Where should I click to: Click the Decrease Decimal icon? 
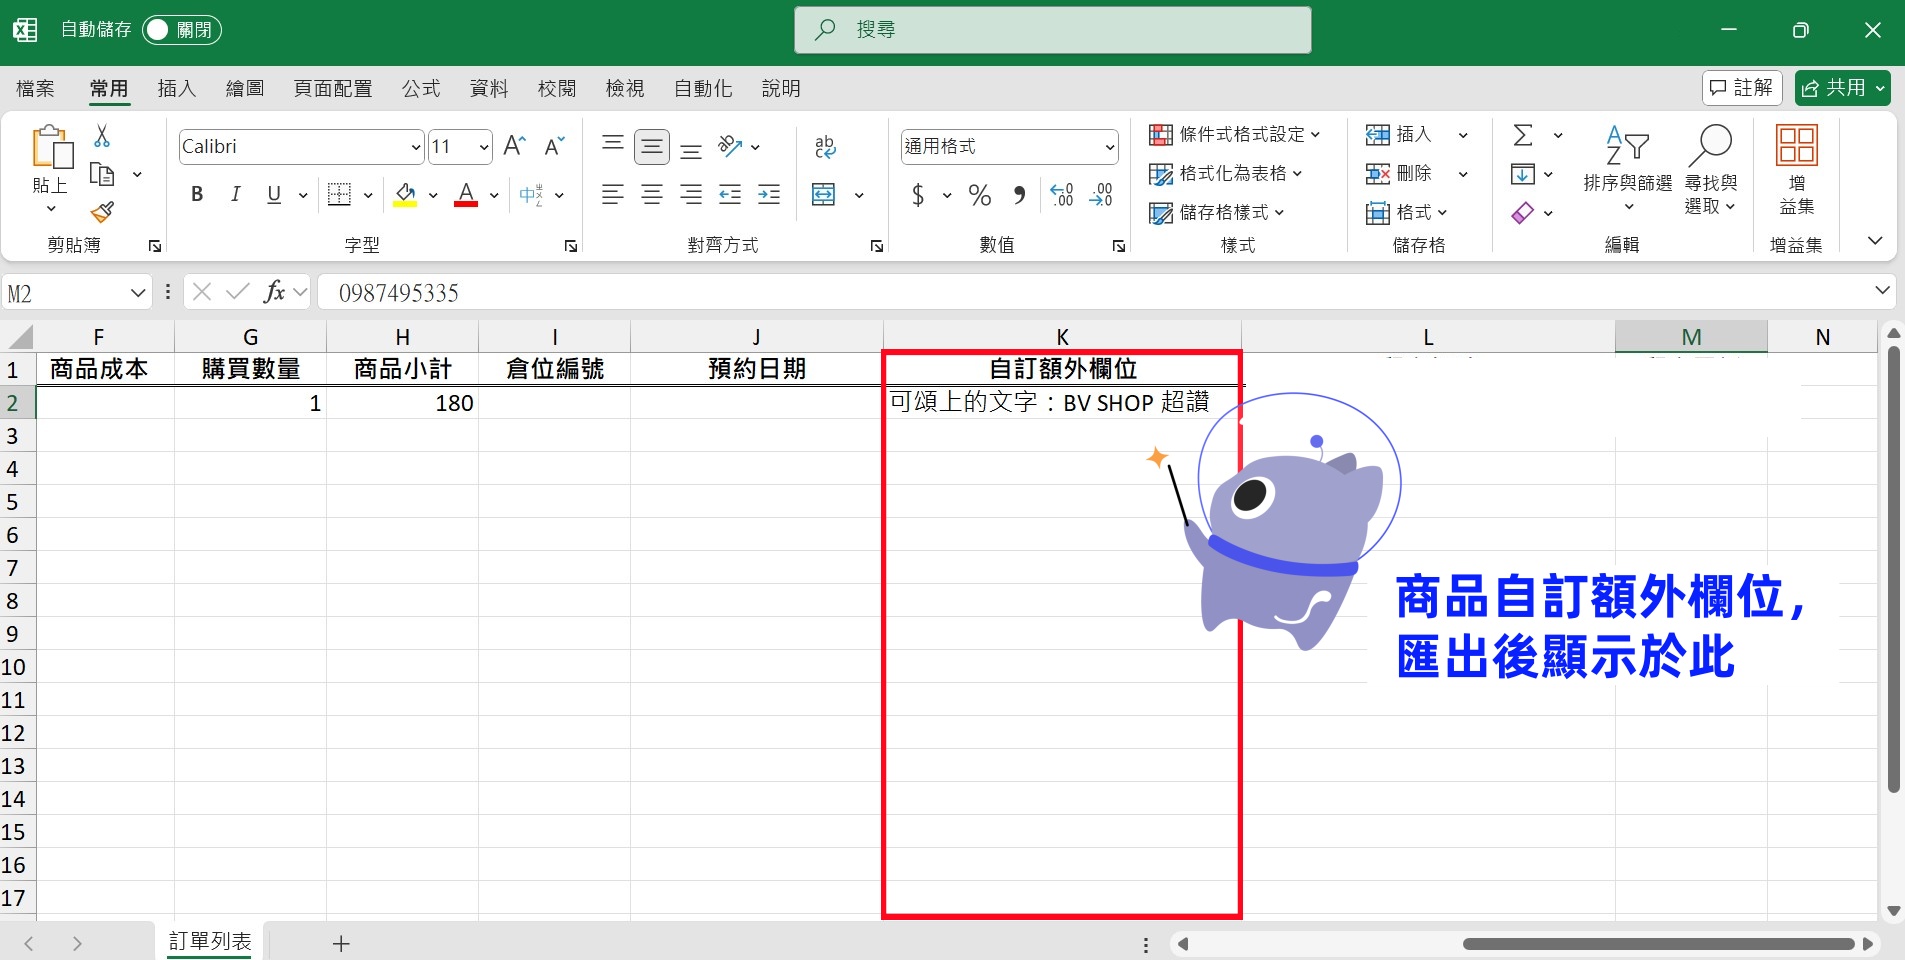click(x=1101, y=195)
